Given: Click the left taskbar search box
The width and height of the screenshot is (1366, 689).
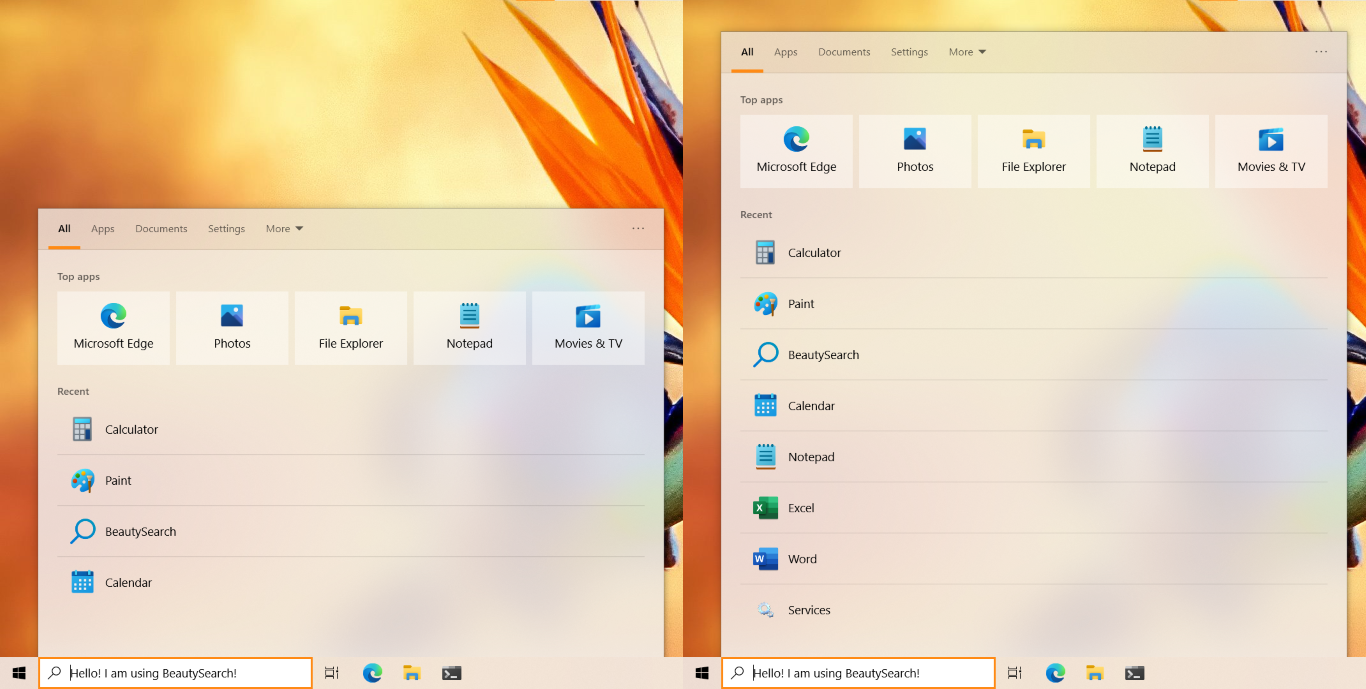Looking at the screenshot, I should tap(176, 673).
